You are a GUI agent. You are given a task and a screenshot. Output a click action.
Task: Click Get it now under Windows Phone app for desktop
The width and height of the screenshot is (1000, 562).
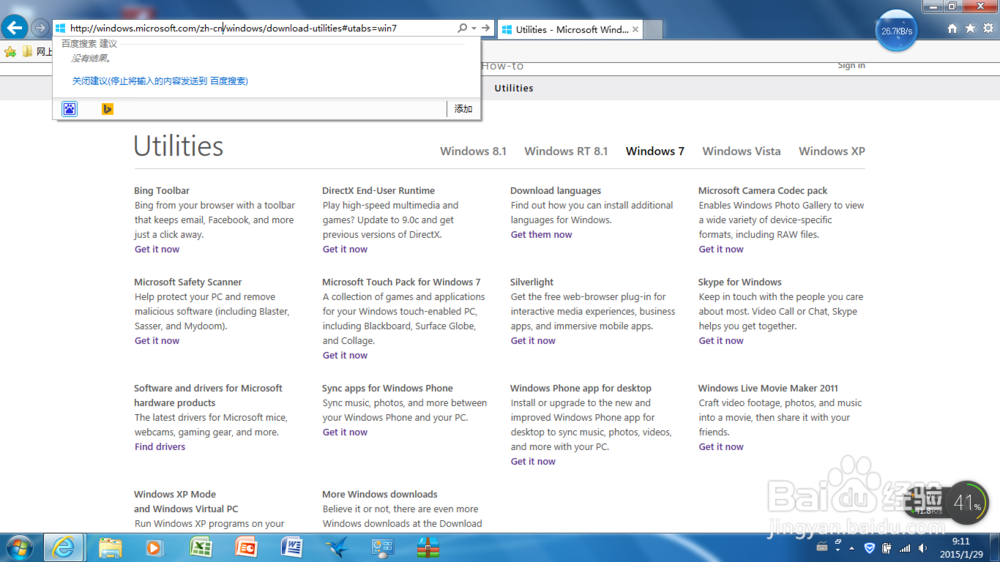[533, 461]
